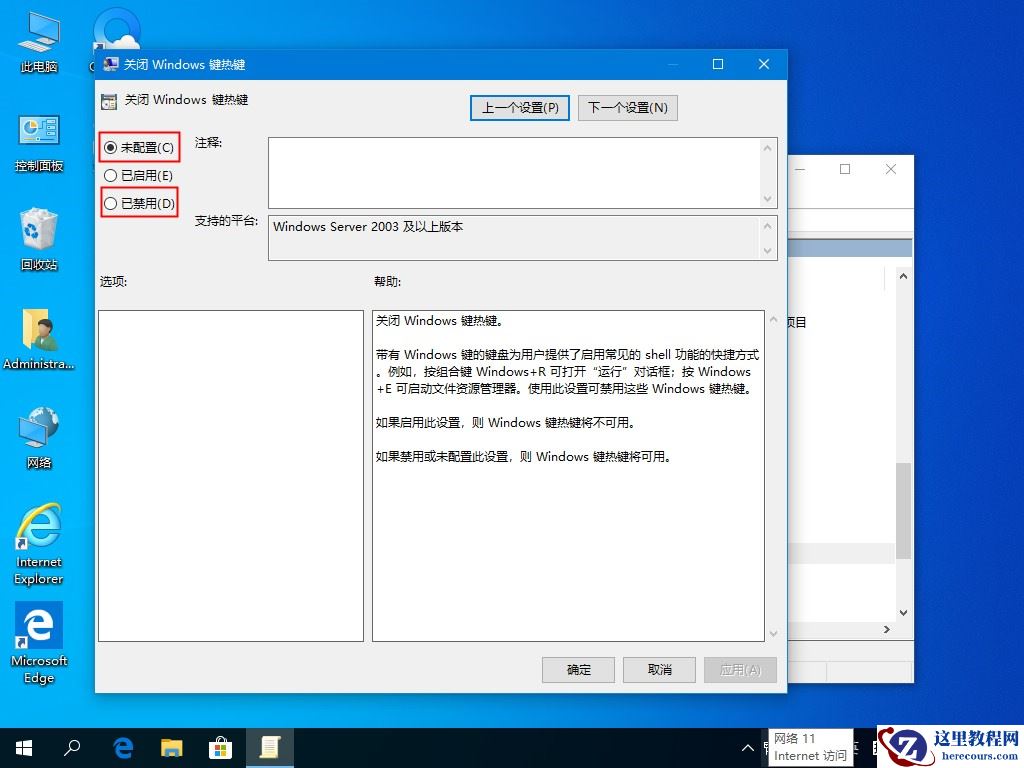Confirm settings with the 确定 button

[578, 670]
